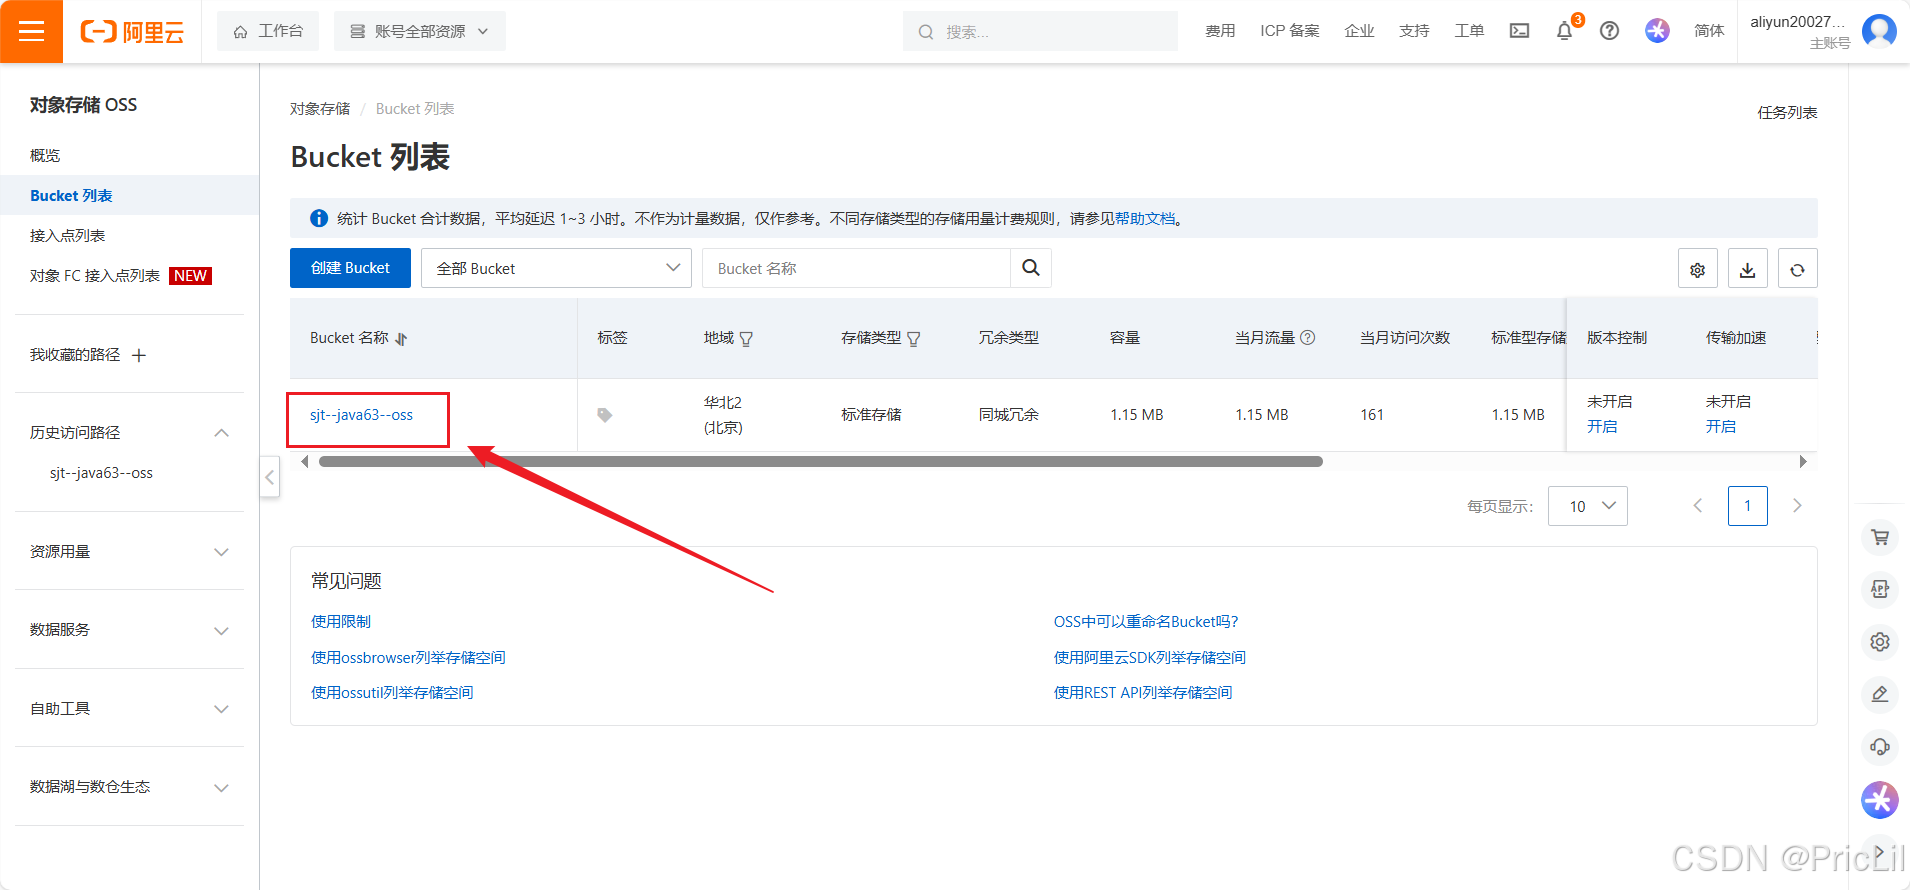1910x890 pixels.
Task: Open the customer service headset icon
Action: click(1880, 746)
